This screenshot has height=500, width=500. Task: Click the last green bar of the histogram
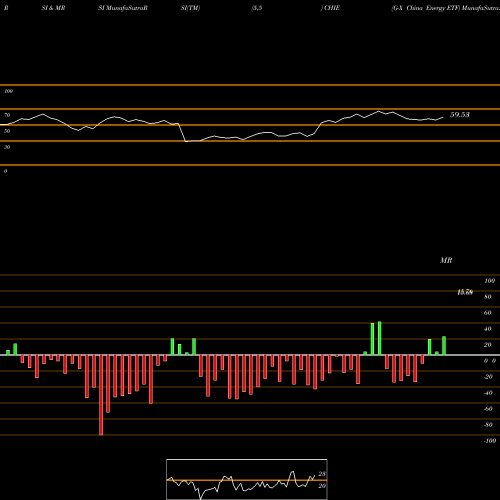click(444, 346)
